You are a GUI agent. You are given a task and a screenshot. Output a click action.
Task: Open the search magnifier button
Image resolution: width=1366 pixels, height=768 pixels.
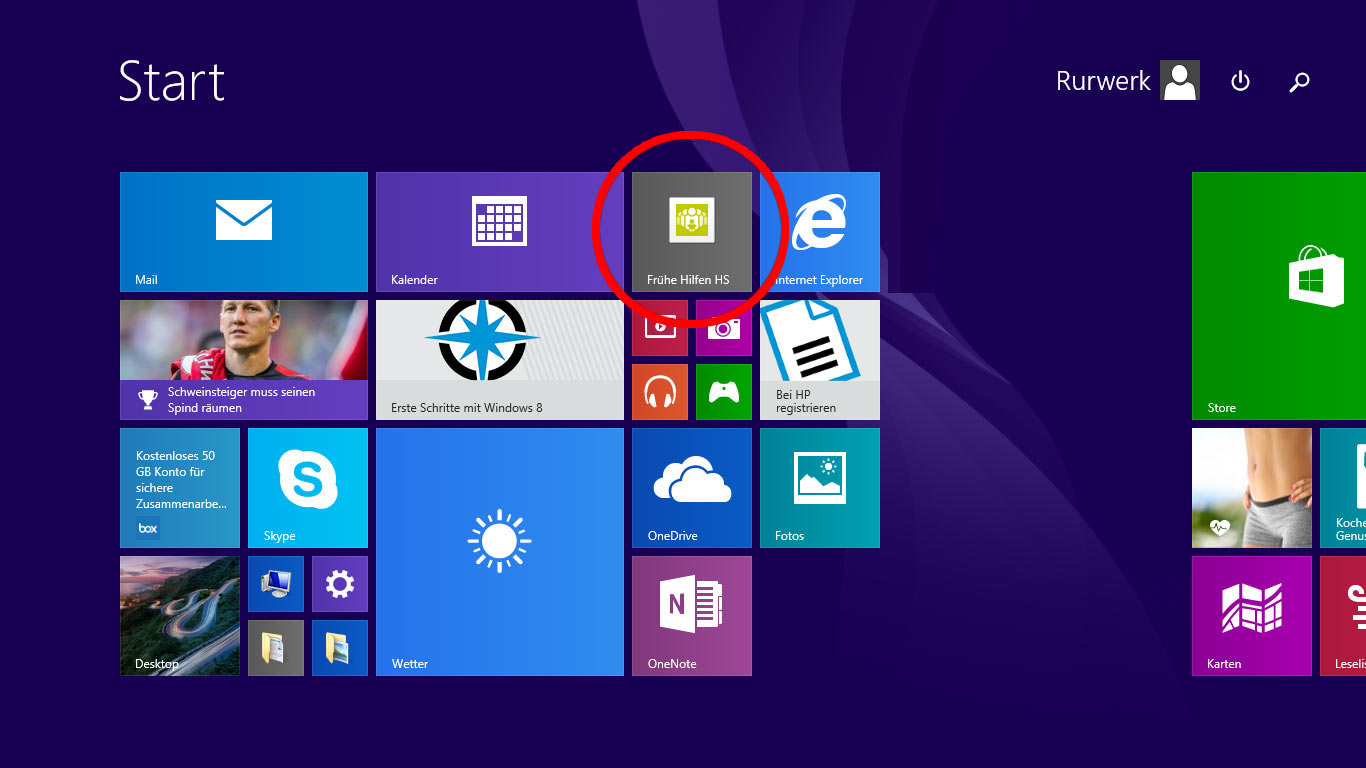coord(1300,82)
